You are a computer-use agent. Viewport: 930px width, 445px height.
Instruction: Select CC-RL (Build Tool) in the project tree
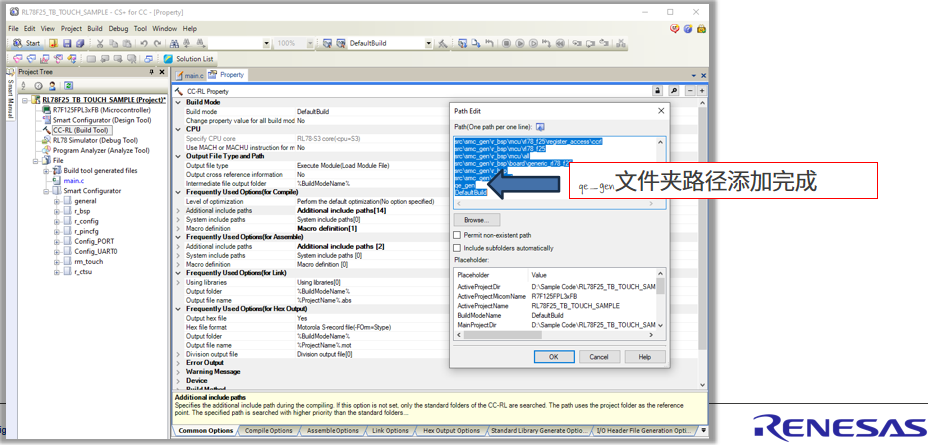tap(81, 130)
